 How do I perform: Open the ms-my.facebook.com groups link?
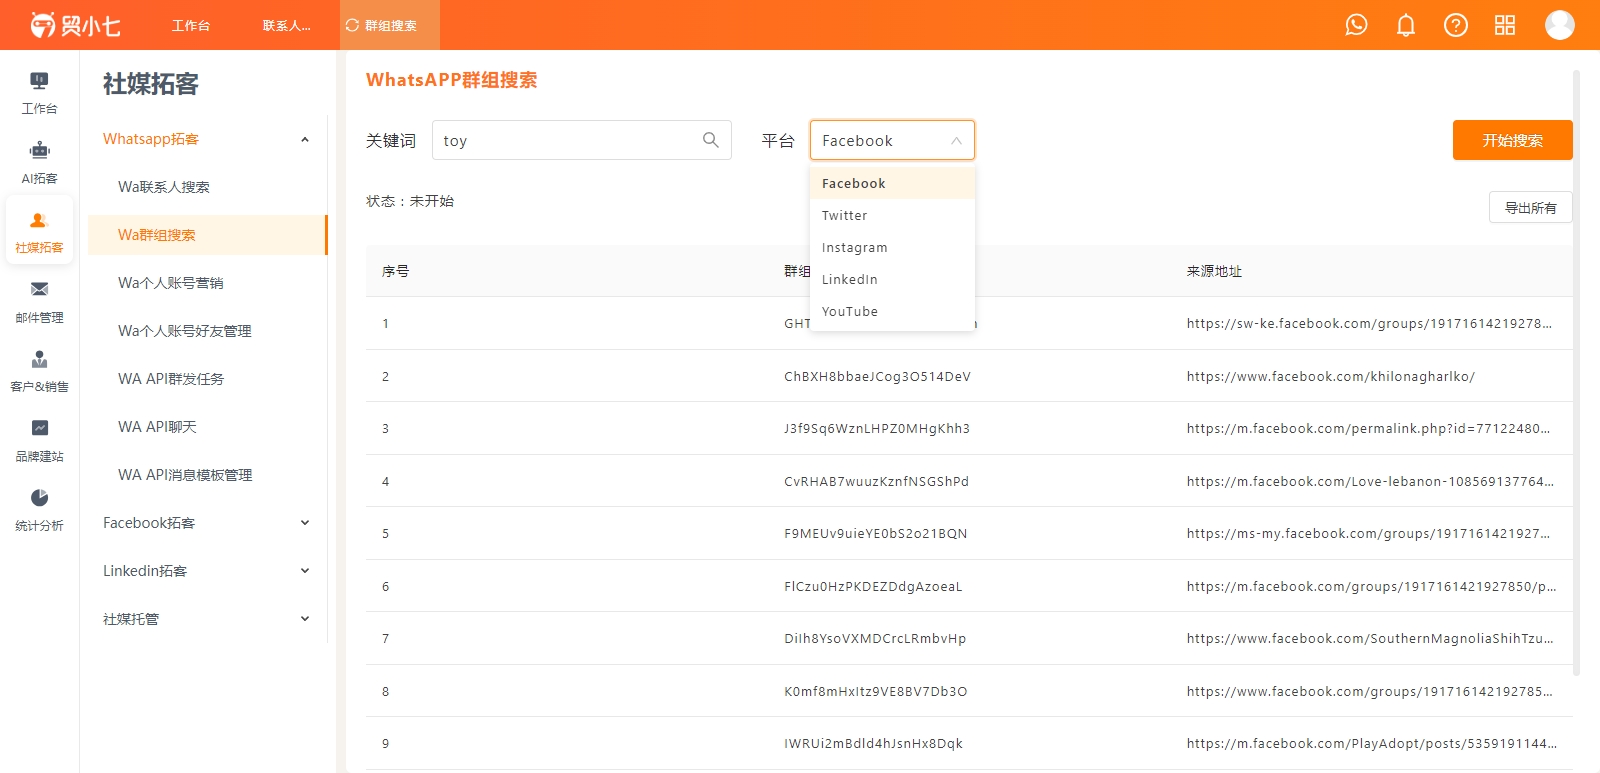1368,533
